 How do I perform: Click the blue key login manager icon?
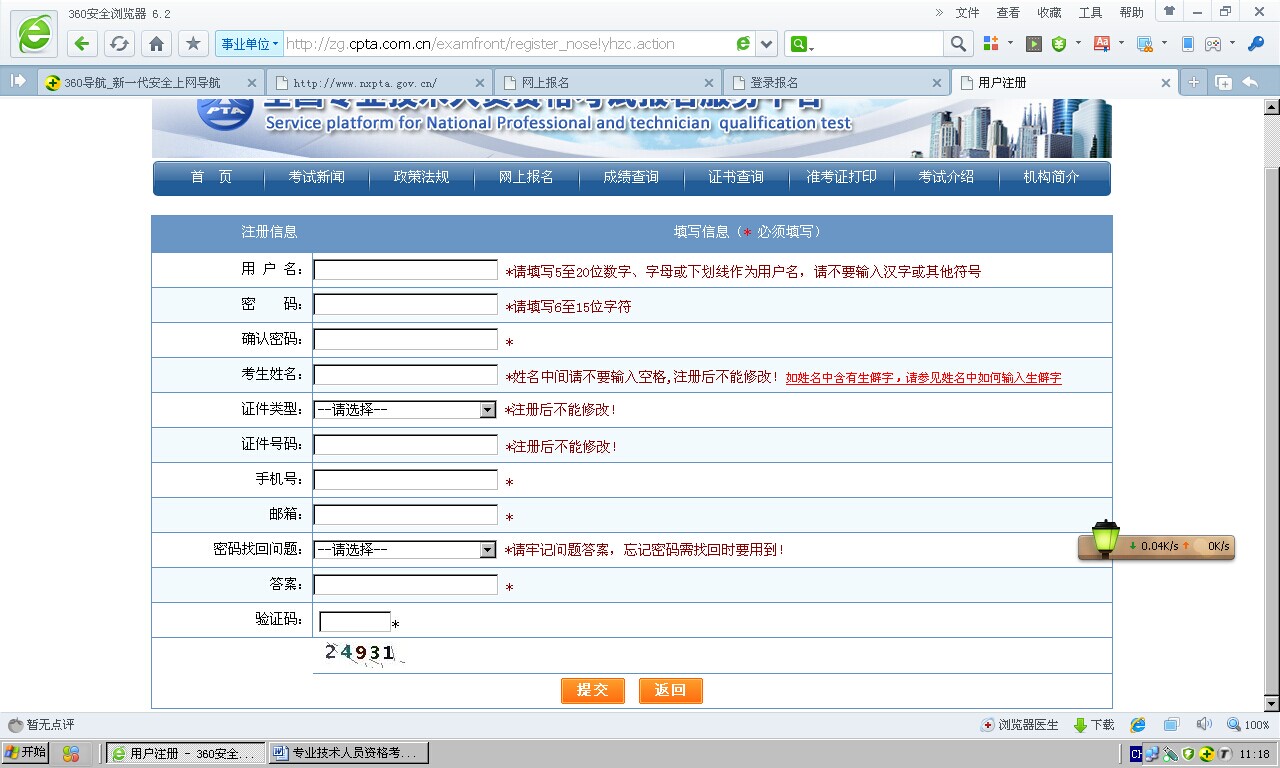[x=1256, y=44]
